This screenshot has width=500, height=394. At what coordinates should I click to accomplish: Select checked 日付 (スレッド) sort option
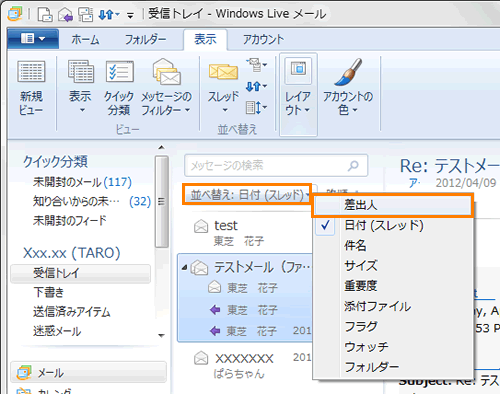point(393,226)
